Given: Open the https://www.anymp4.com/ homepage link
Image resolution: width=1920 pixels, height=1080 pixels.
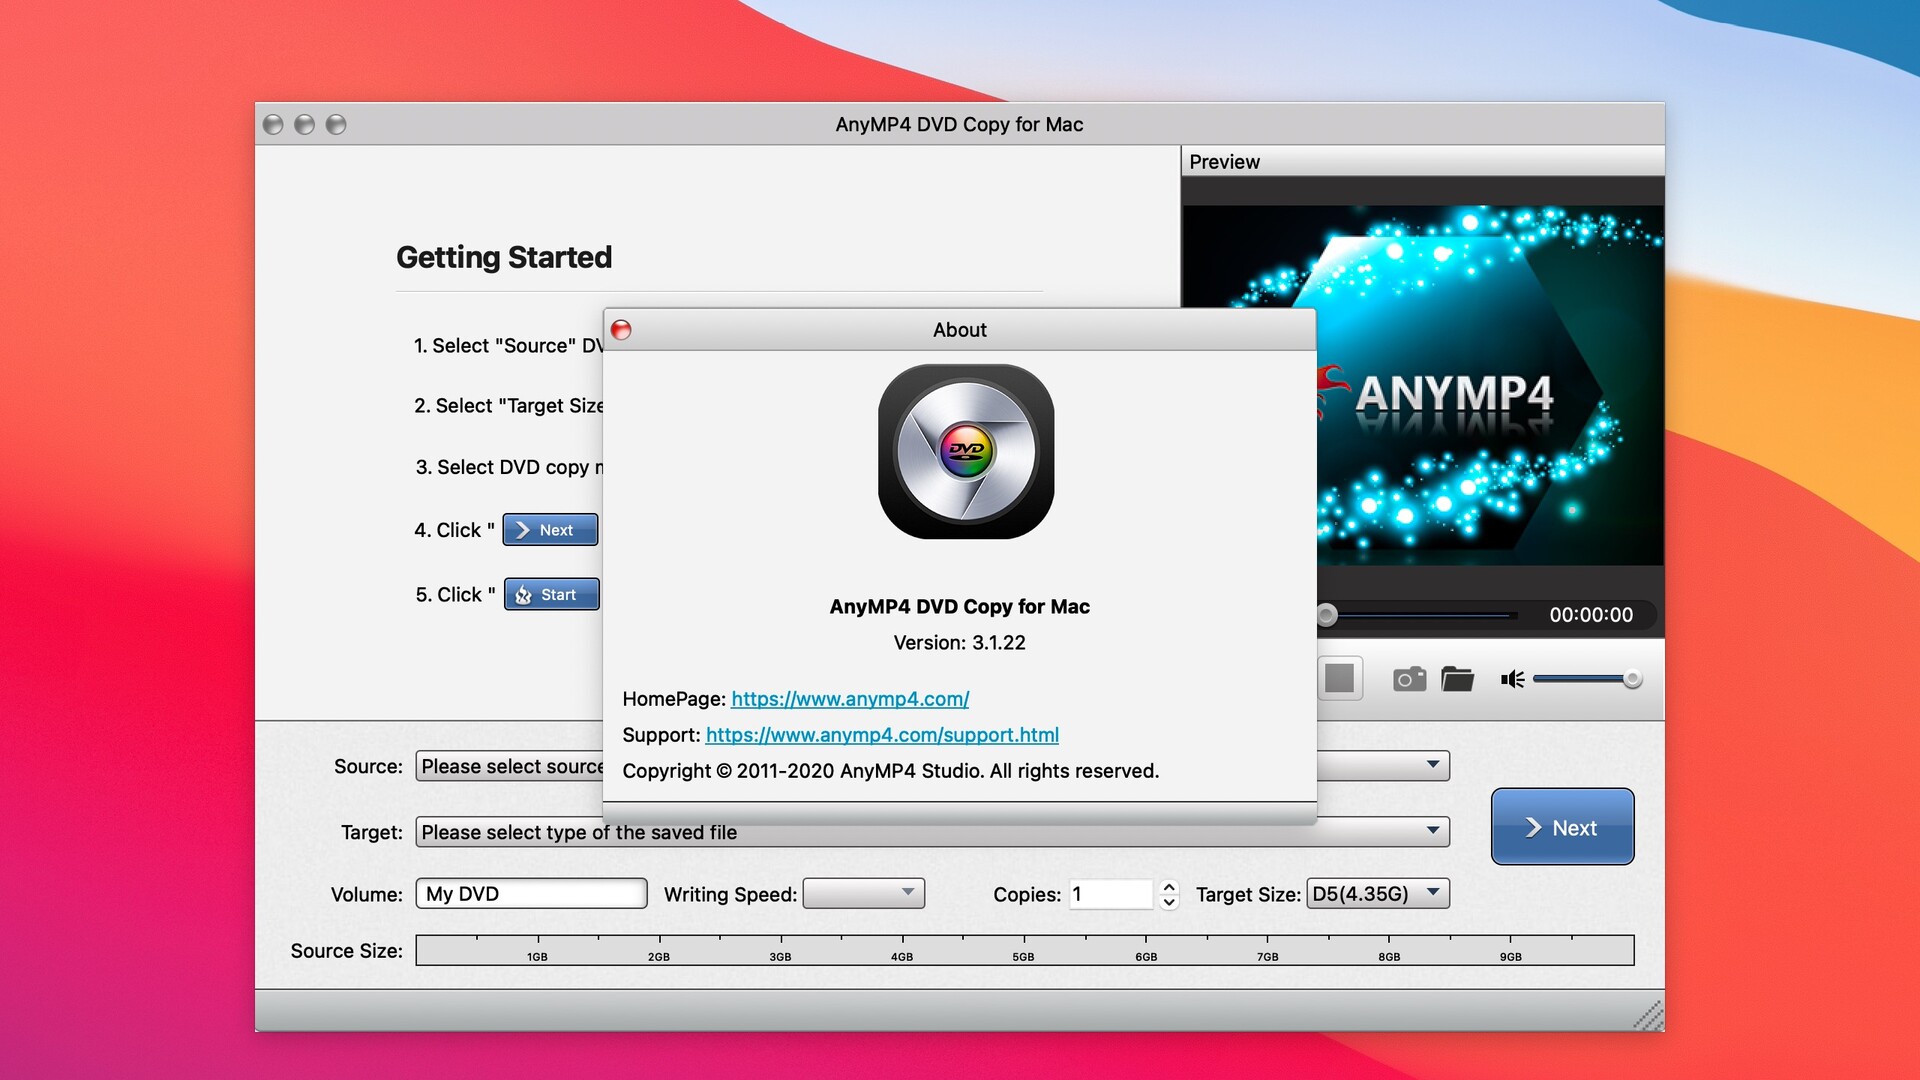Looking at the screenshot, I should (849, 699).
